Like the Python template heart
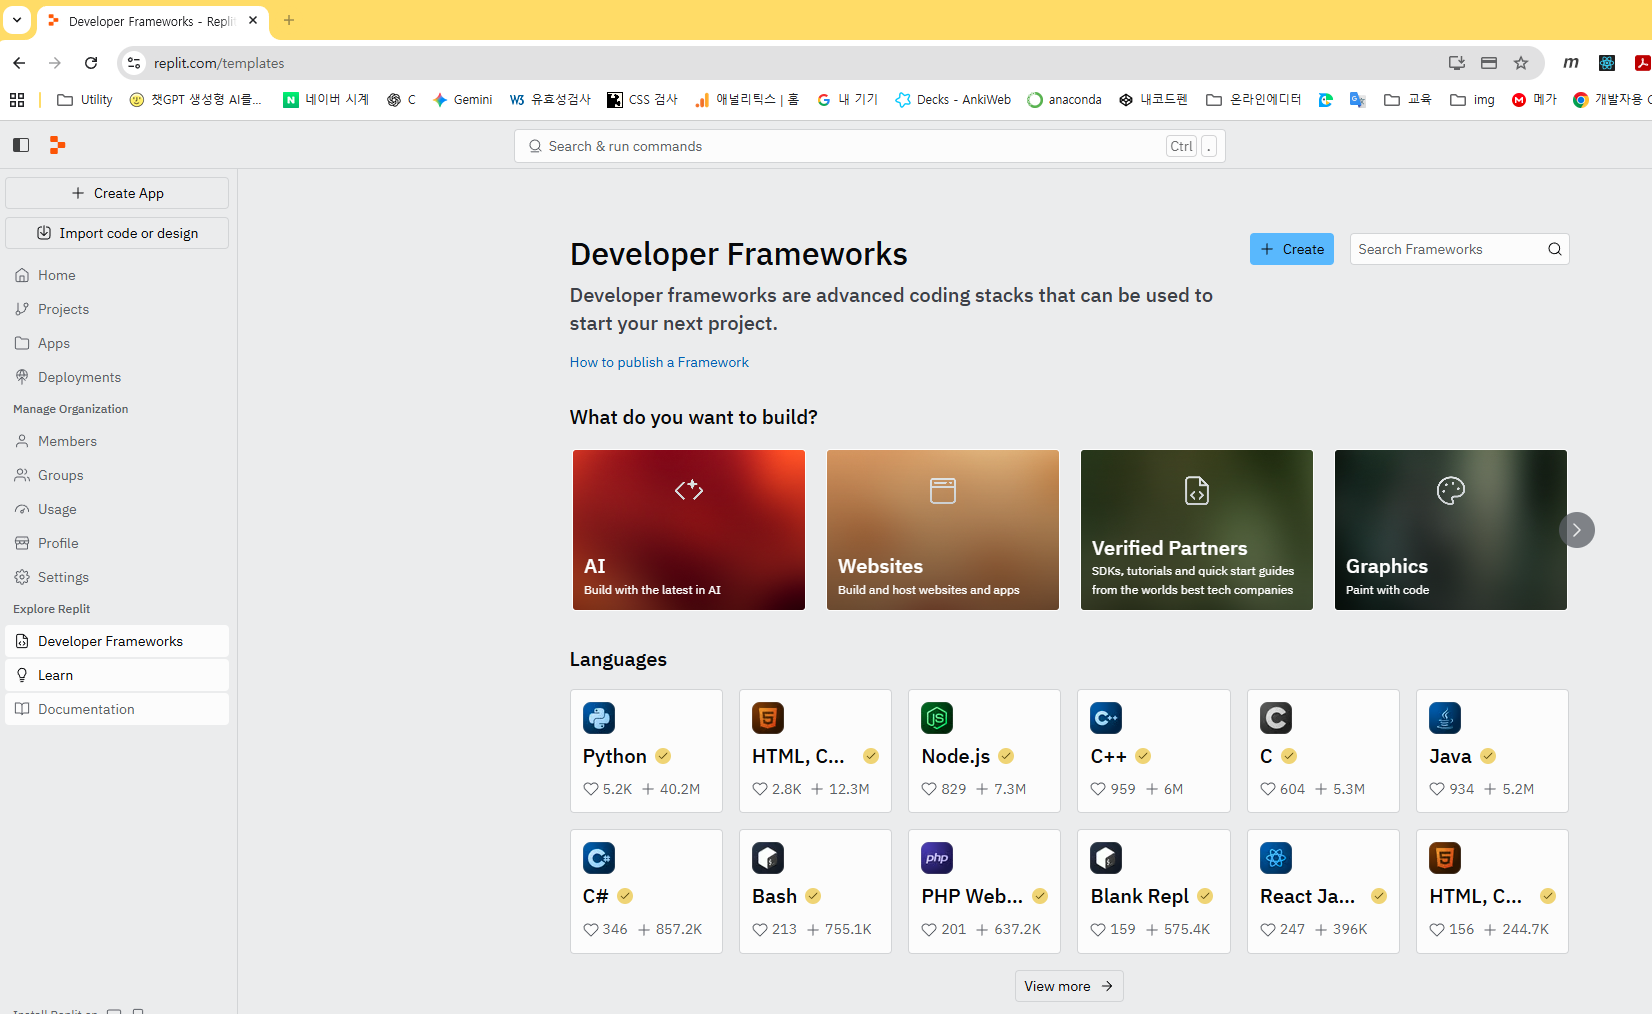1652x1014 pixels. click(x=591, y=789)
